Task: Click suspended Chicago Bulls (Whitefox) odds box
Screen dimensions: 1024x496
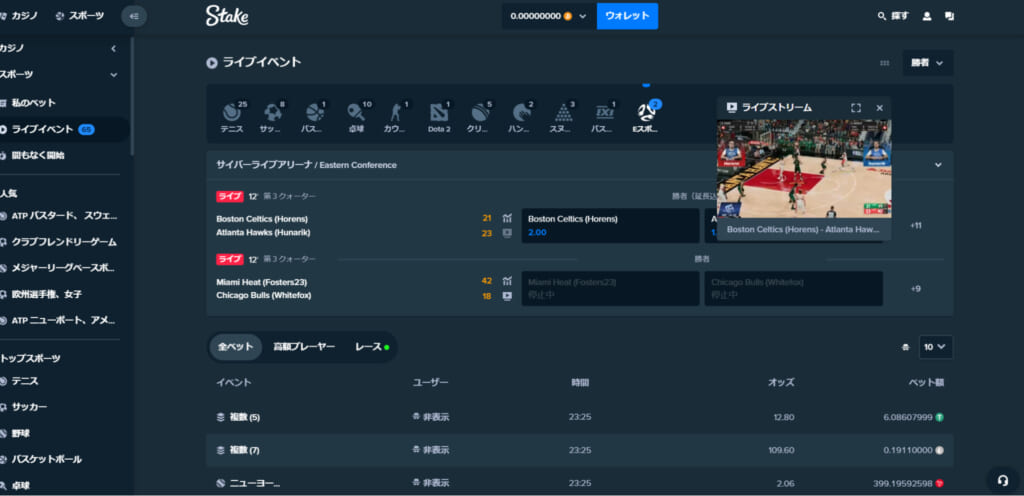Action: [x=793, y=288]
